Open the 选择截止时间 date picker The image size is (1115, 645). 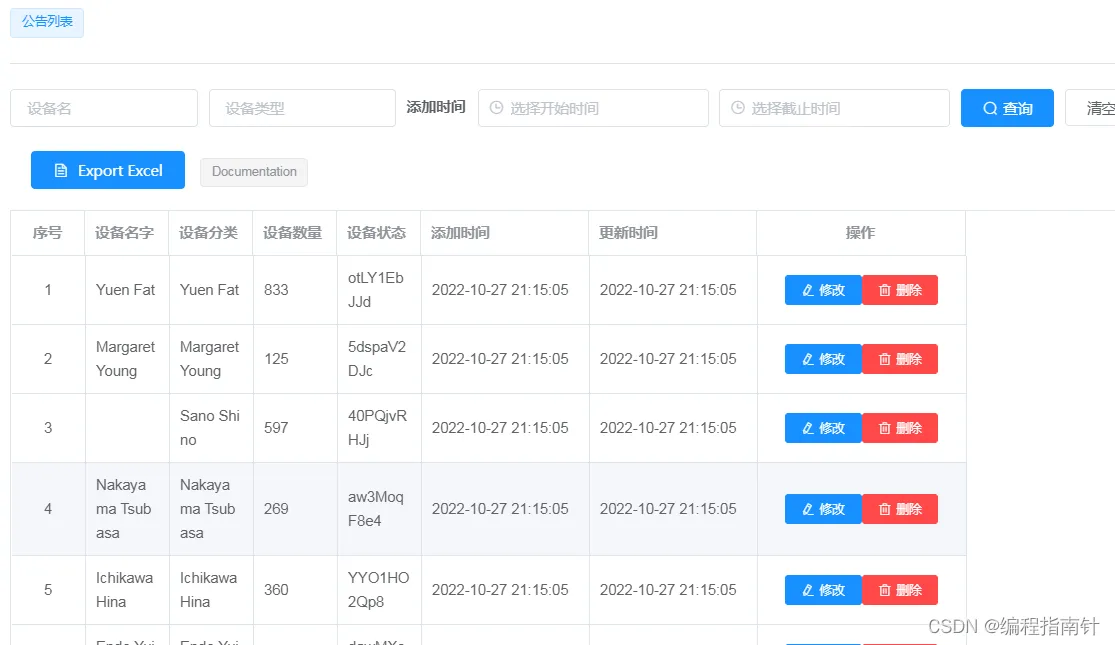tap(834, 108)
